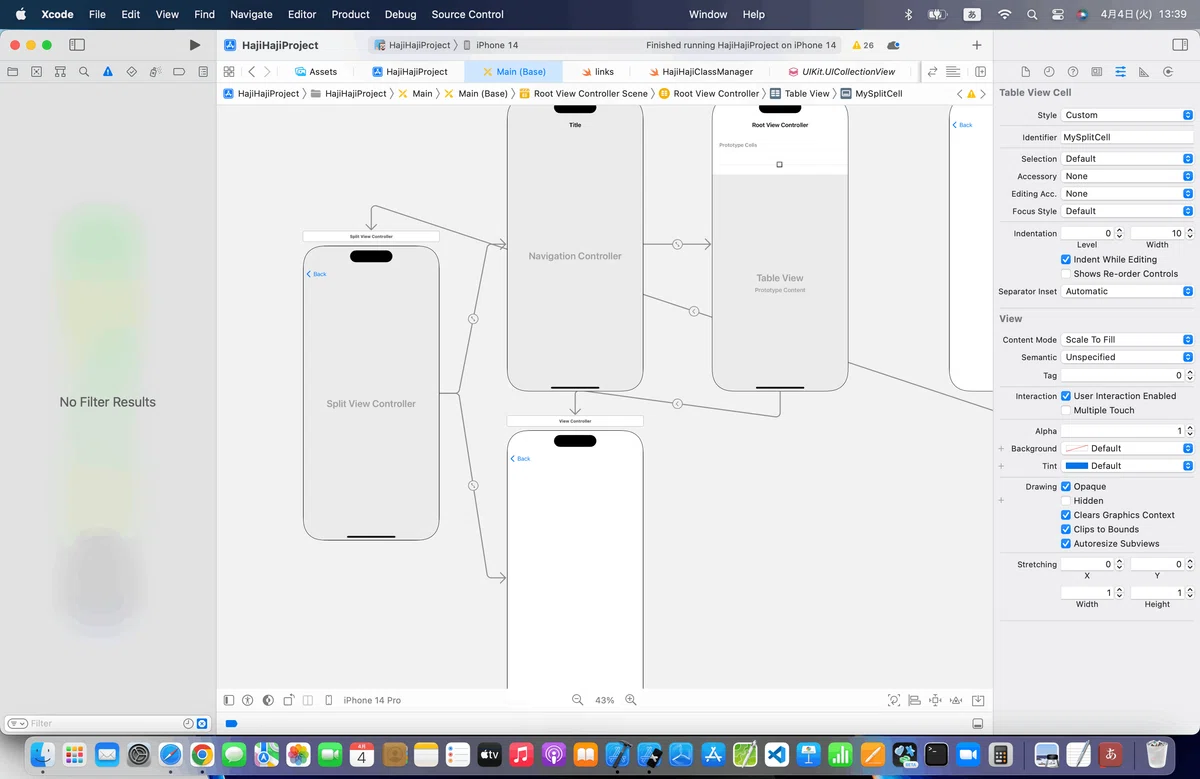Show the Identity inspector
This screenshot has width=1200, height=779.
pos(1097,72)
